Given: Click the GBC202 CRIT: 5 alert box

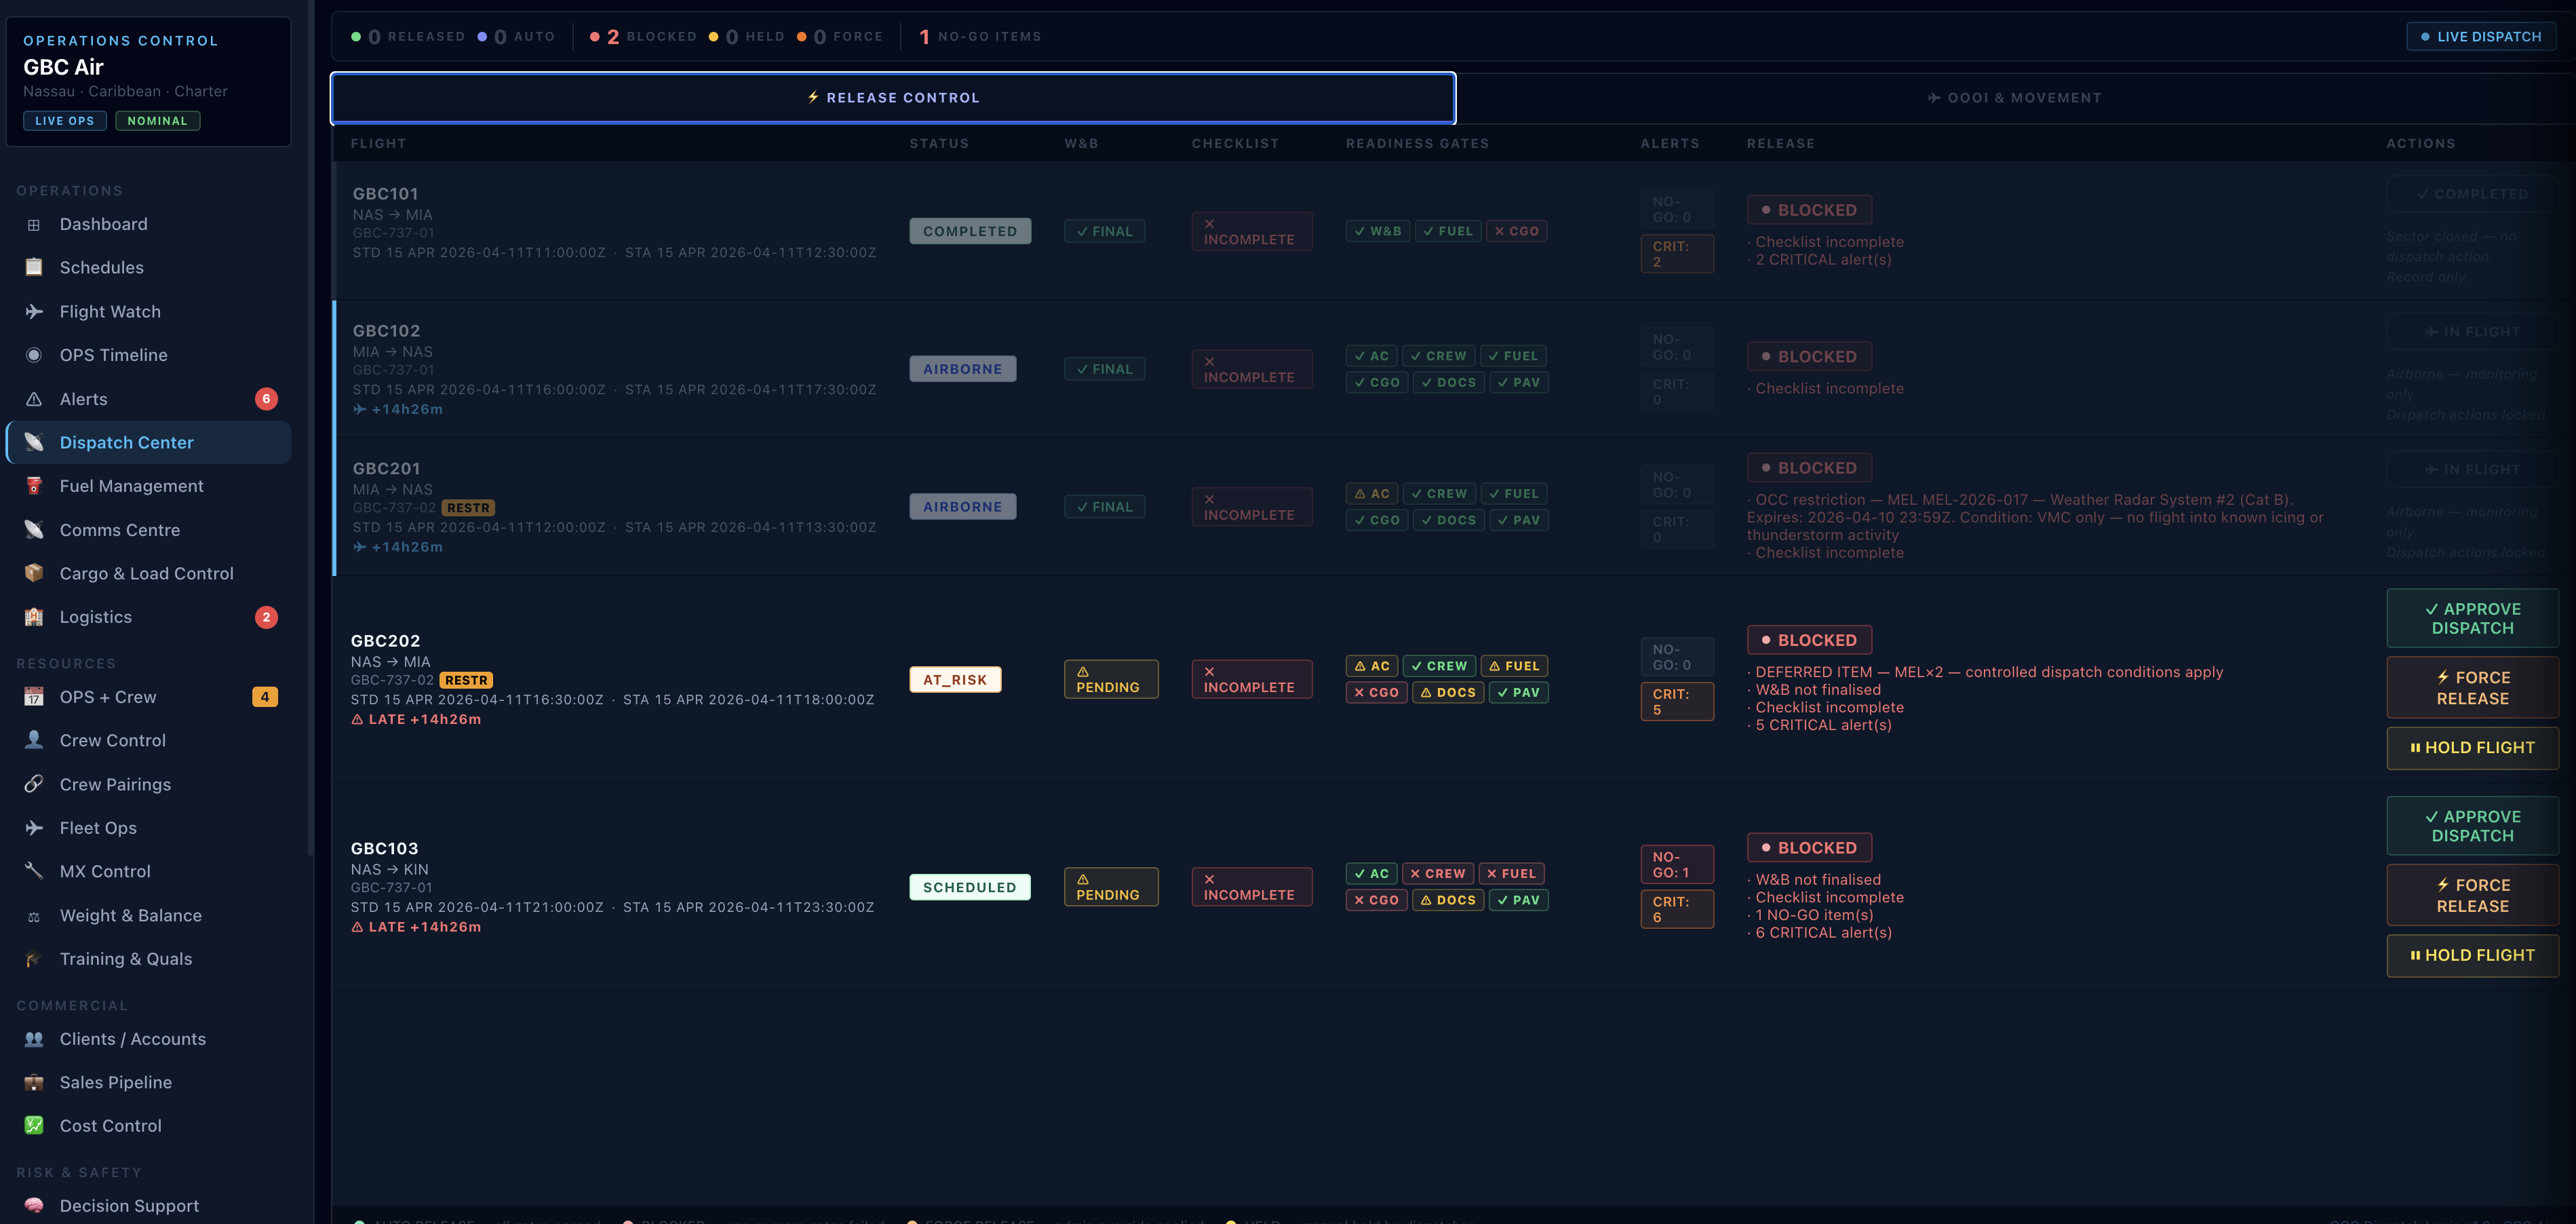Looking at the screenshot, I should coord(1677,702).
